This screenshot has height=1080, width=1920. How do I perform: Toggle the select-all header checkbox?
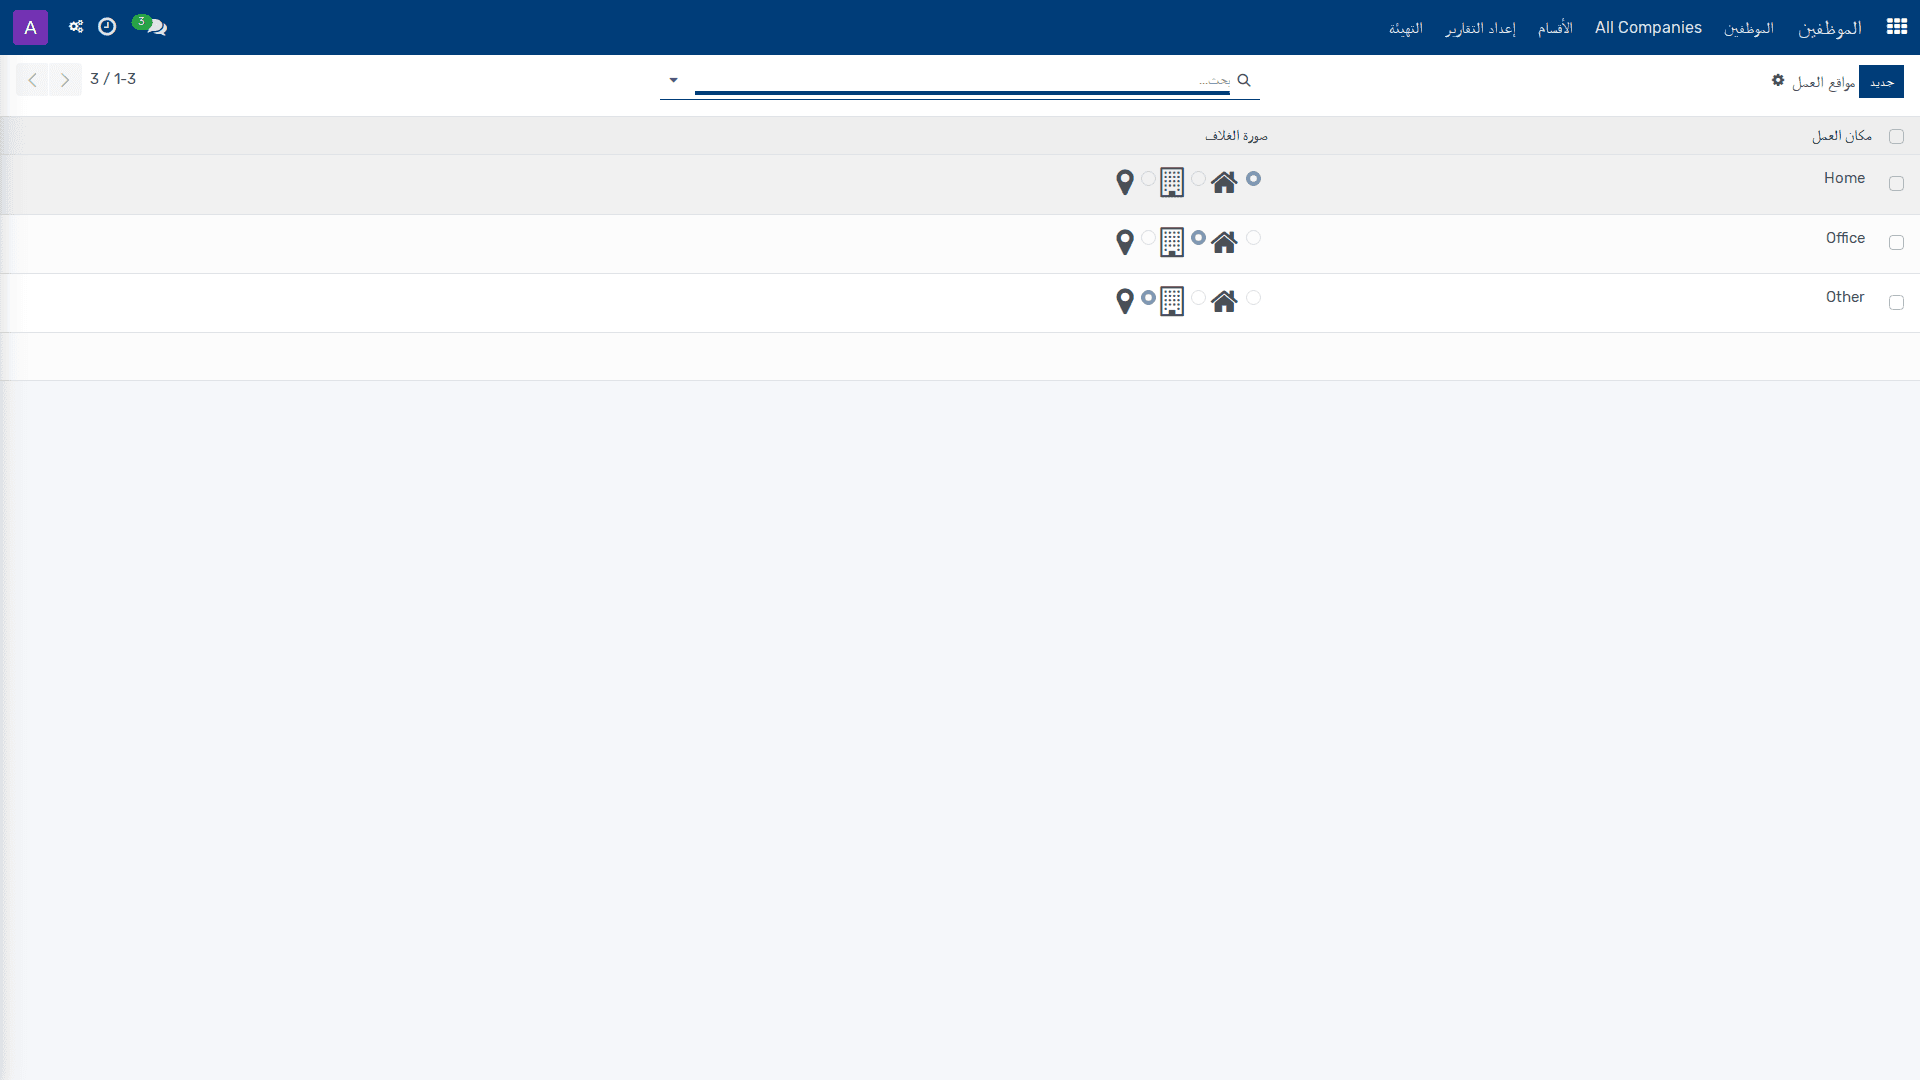1896,136
